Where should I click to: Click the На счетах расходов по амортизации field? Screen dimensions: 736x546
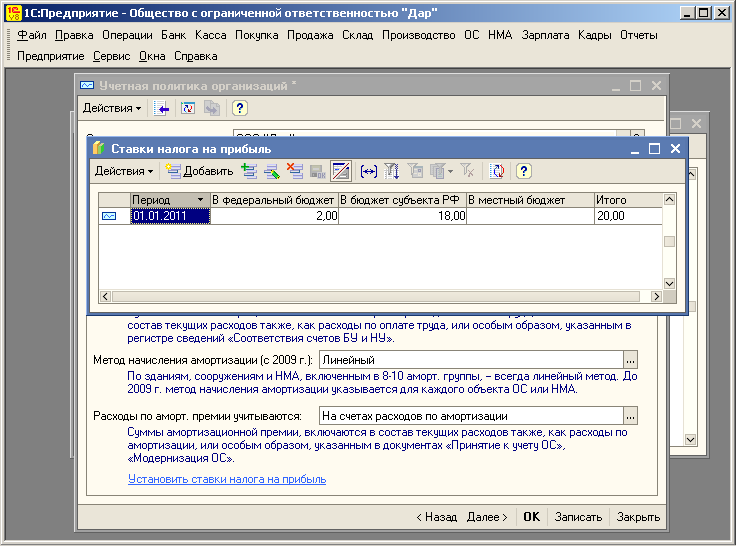pyautogui.click(x=471, y=416)
